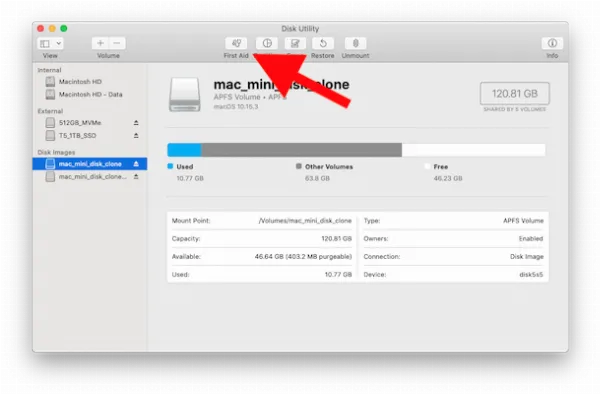Click the gray Other Volumes legend swatch
This screenshot has width=600, height=394.
pos(299,166)
